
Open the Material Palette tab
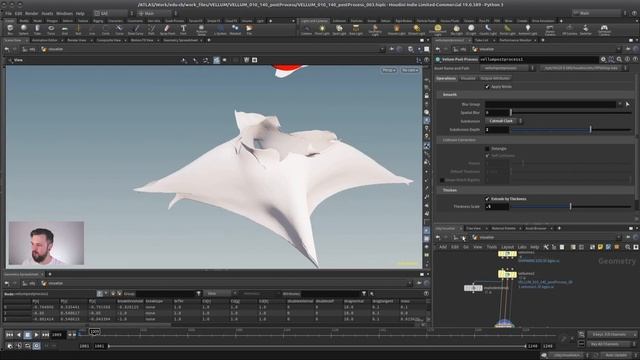coord(503,229)
